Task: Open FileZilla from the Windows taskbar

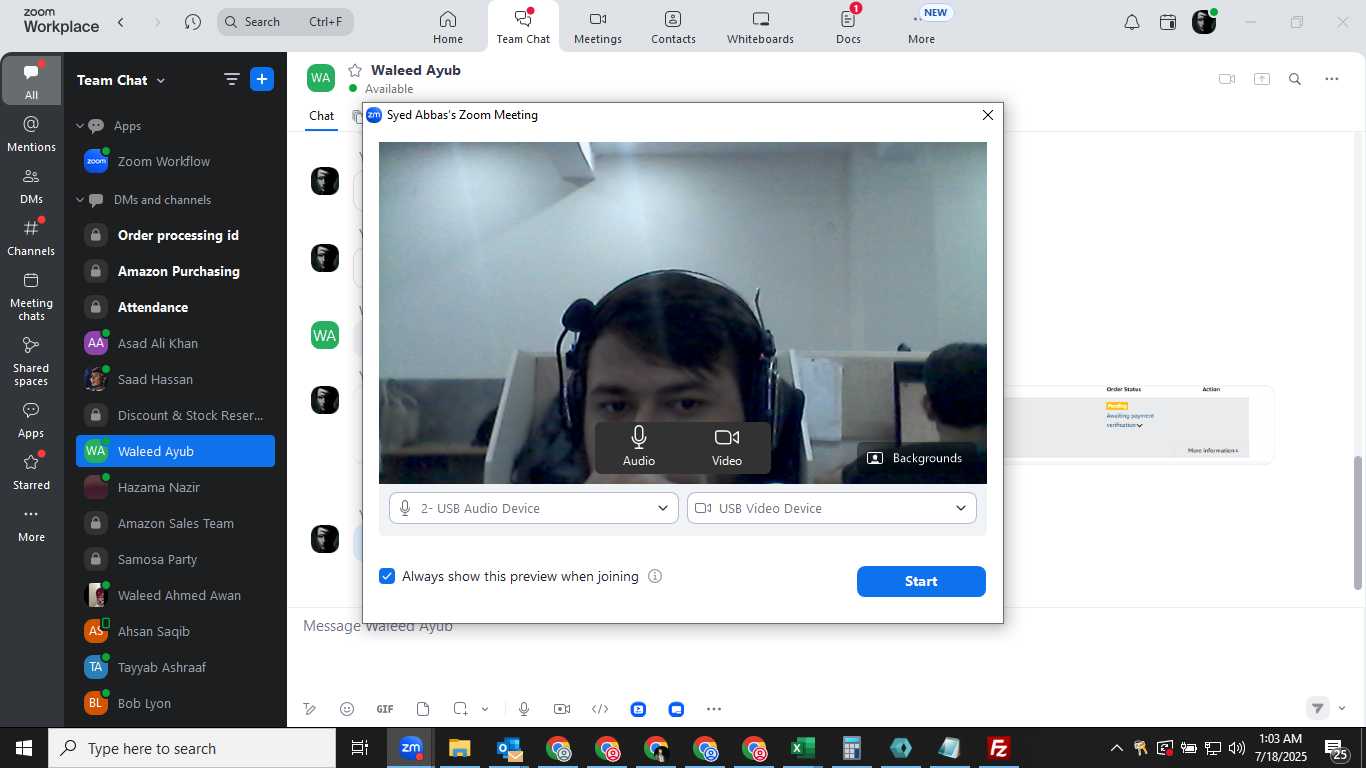Action: tap(998, 748)
